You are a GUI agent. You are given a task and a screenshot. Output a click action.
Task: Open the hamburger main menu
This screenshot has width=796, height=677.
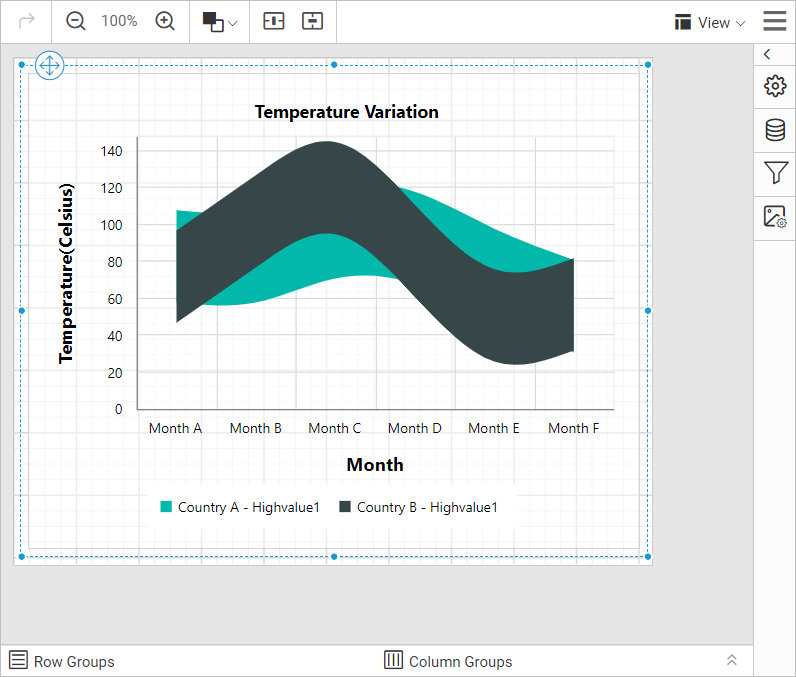click(x=775, y=21)
